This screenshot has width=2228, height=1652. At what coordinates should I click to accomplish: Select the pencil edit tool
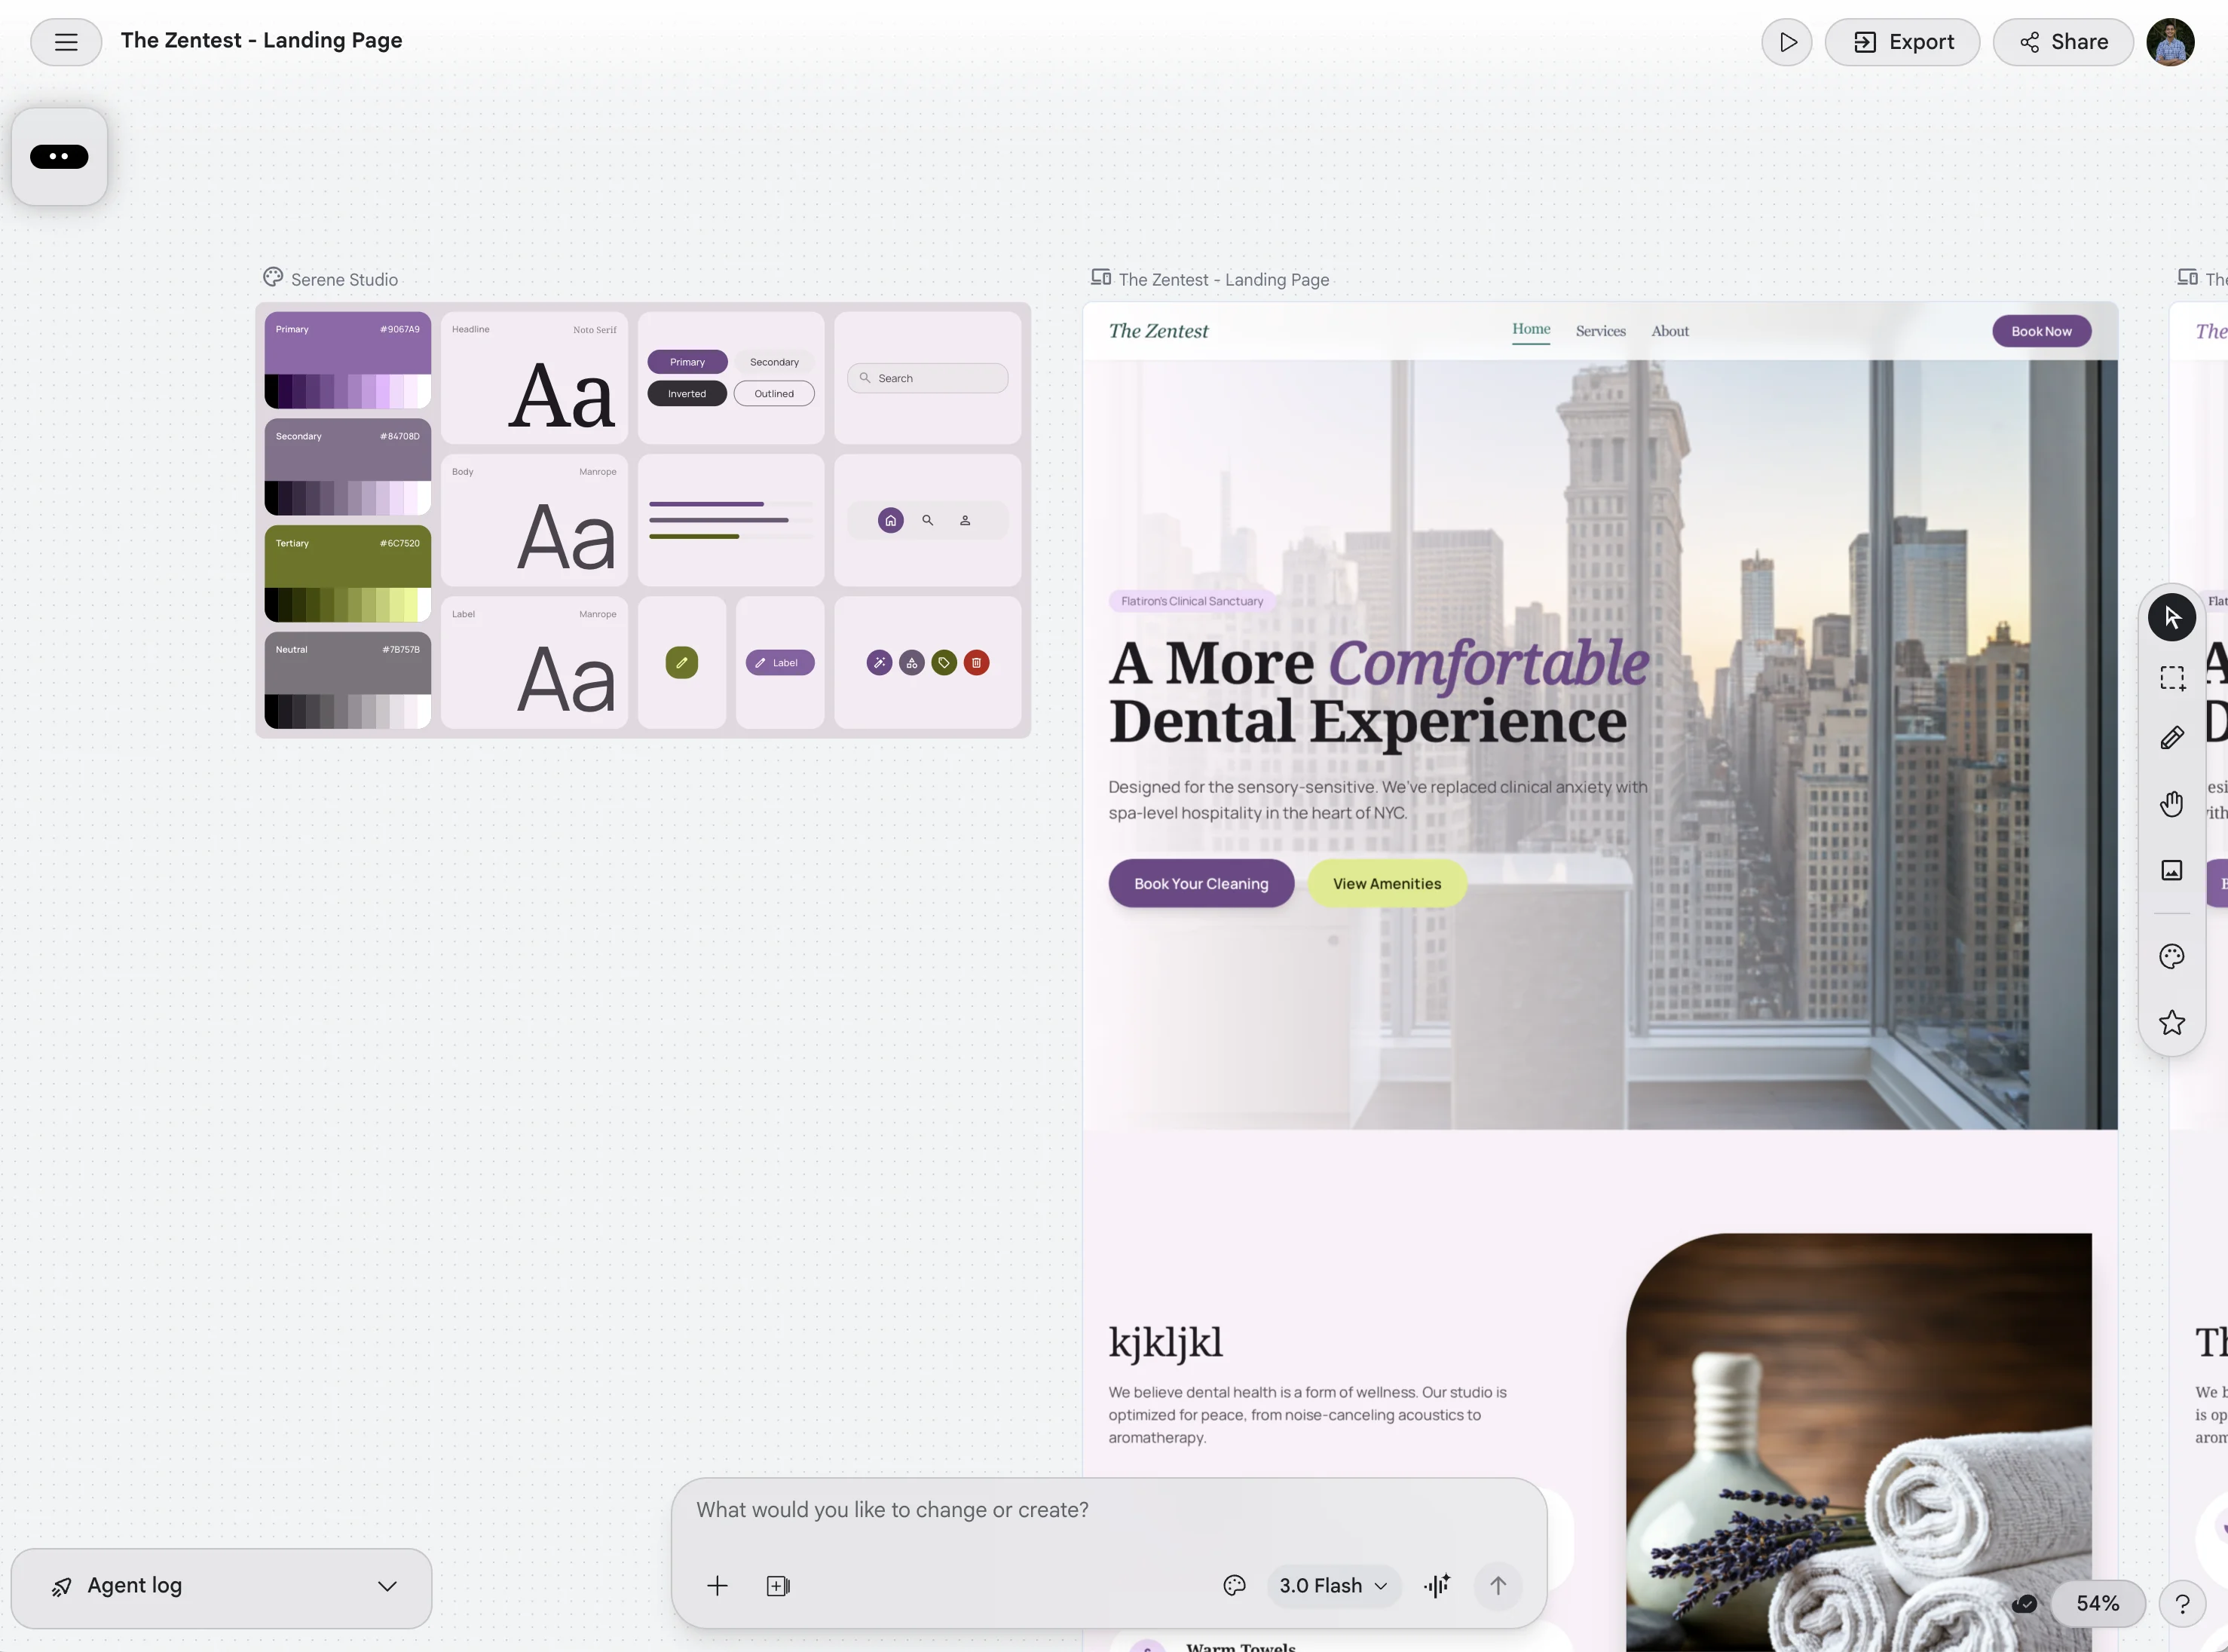(x=2171, y=739)
